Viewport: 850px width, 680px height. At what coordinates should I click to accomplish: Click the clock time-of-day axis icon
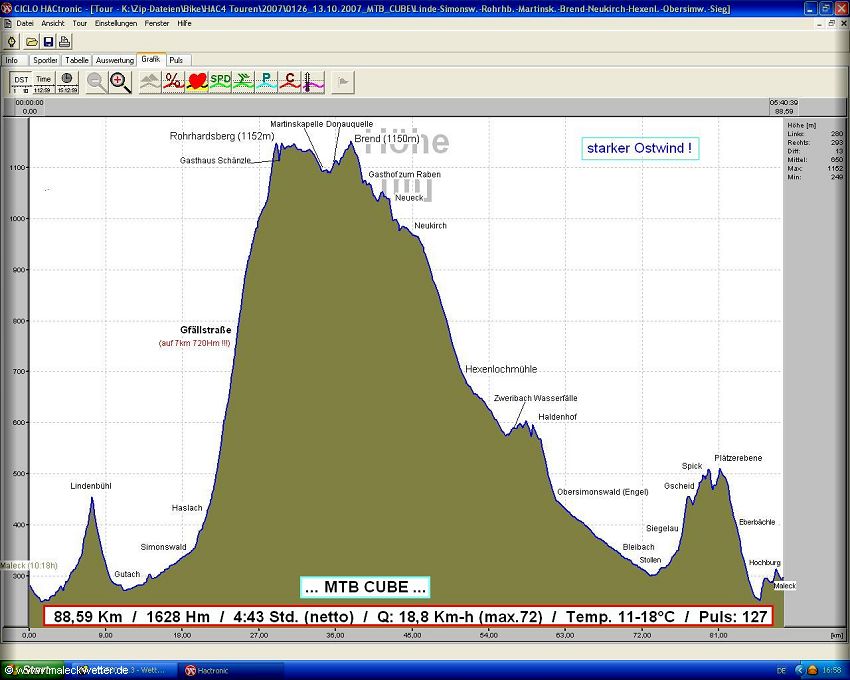coord(66,81)
